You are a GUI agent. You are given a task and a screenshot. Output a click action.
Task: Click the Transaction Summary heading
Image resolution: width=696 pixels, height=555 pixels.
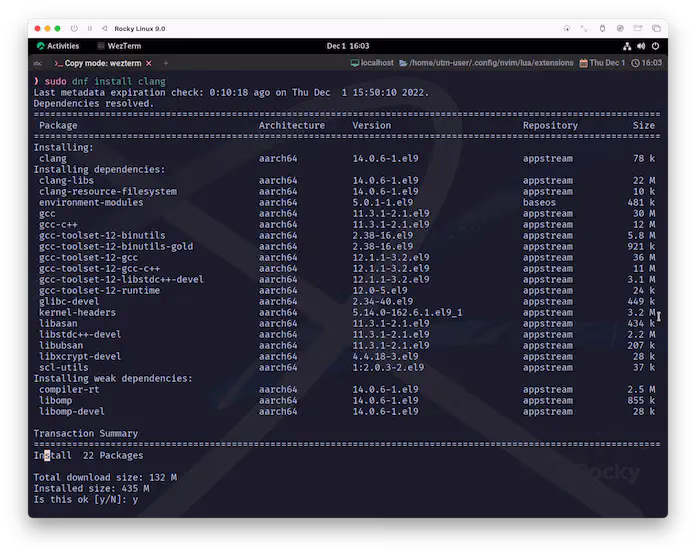[86, 433]
